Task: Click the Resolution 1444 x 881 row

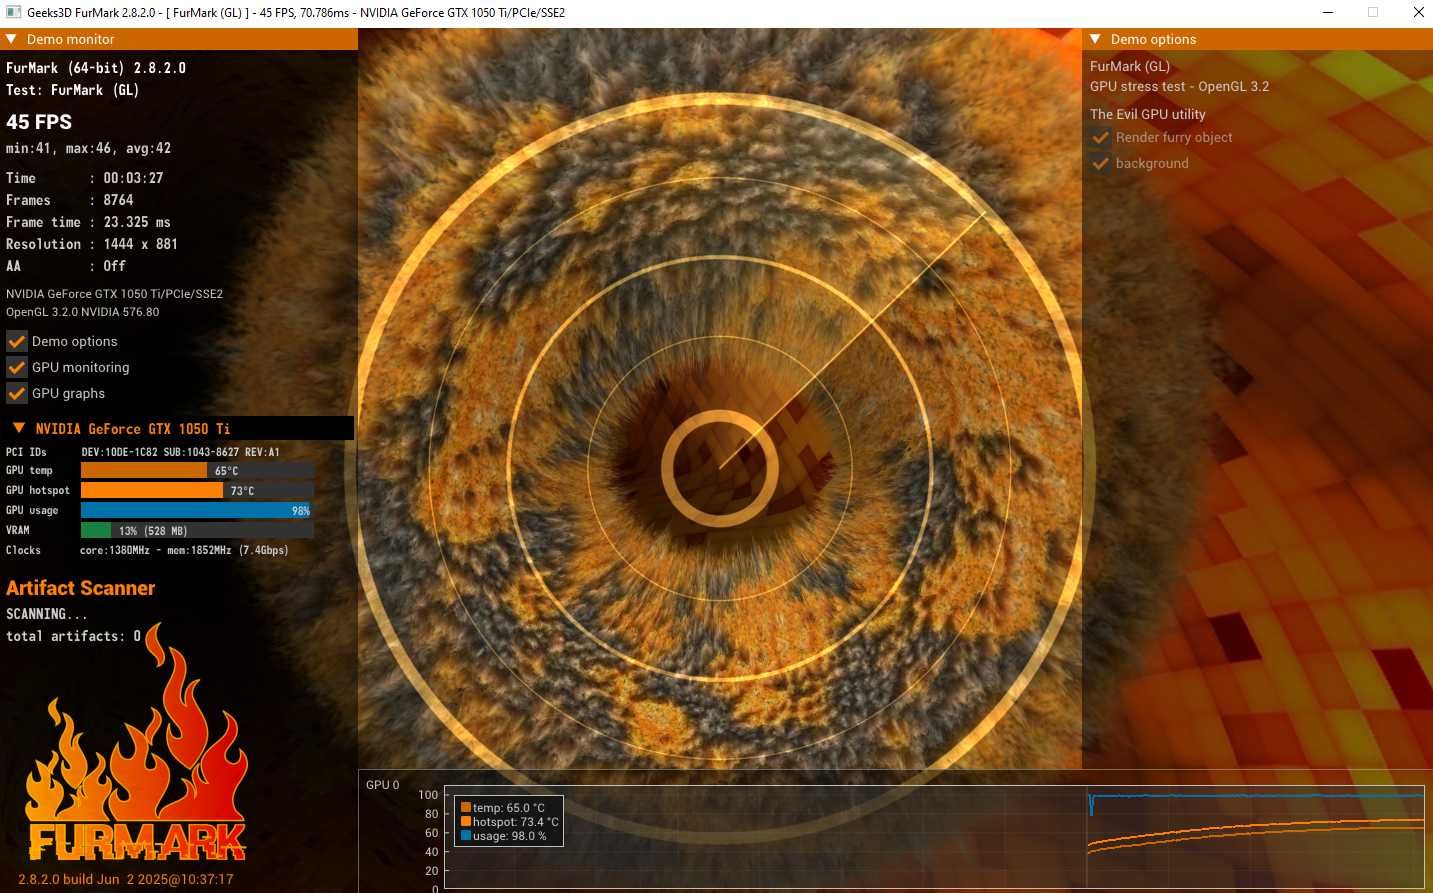Action: click(x=92, y=244)
